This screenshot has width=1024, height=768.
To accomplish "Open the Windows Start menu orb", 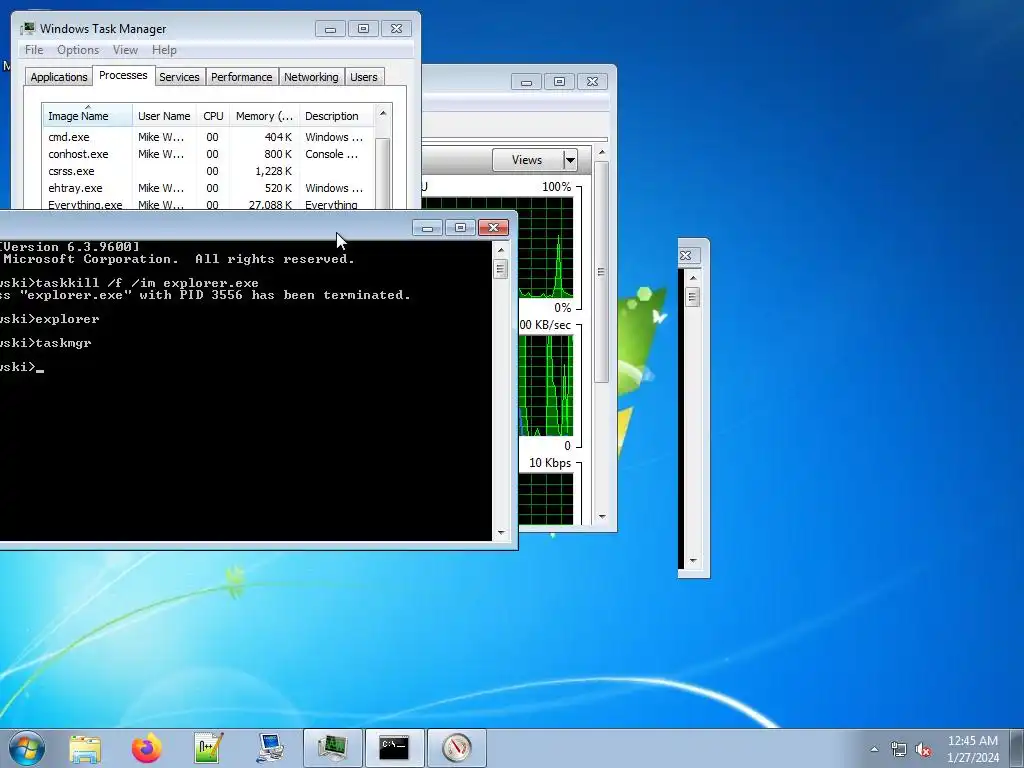I will coord(27,748).
